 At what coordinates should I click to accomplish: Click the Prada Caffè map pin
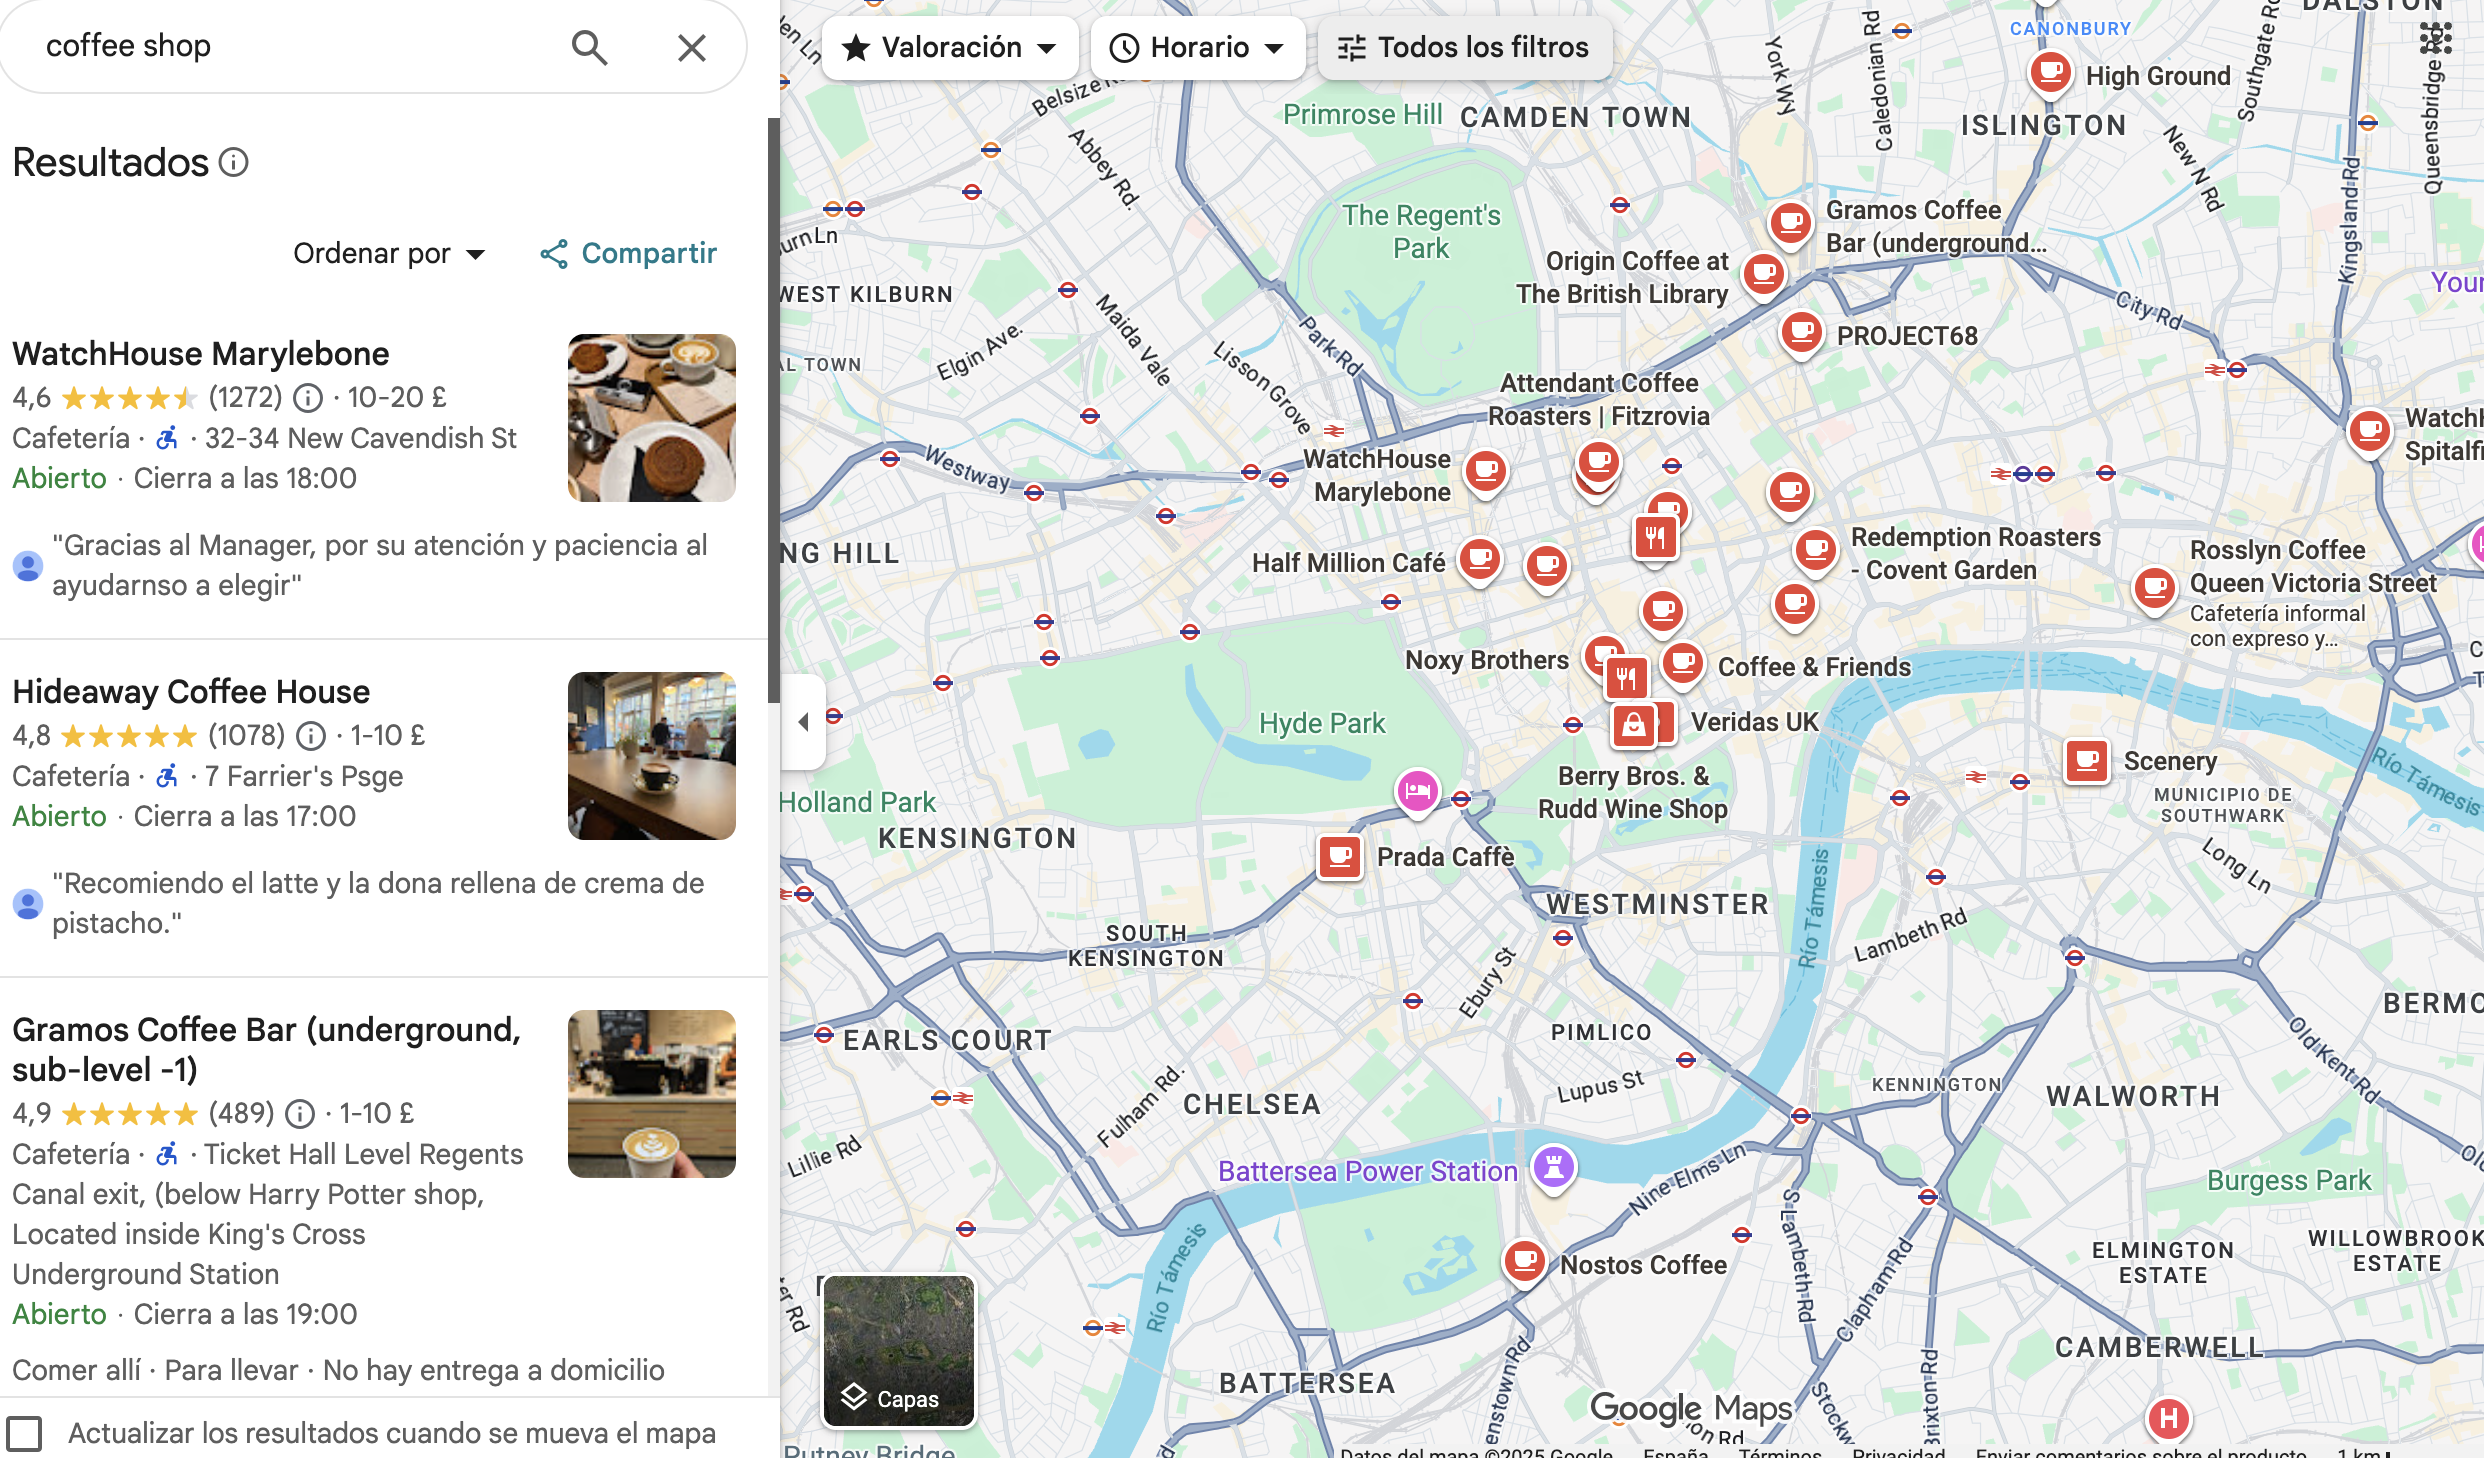pos(1339,857)
